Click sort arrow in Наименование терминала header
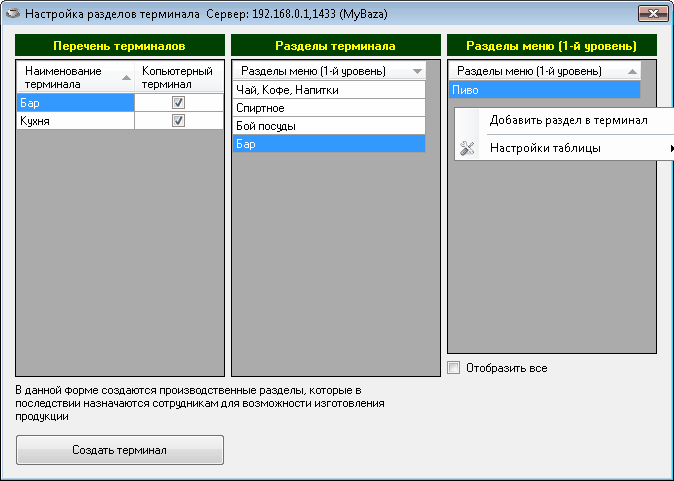674x481 pixels. pos(126,77)
